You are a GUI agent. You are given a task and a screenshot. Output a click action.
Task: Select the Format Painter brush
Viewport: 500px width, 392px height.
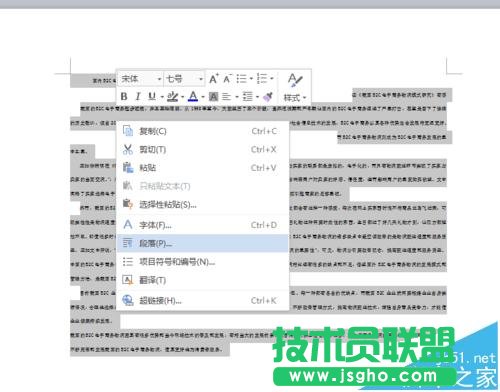[x=268, y=97]
